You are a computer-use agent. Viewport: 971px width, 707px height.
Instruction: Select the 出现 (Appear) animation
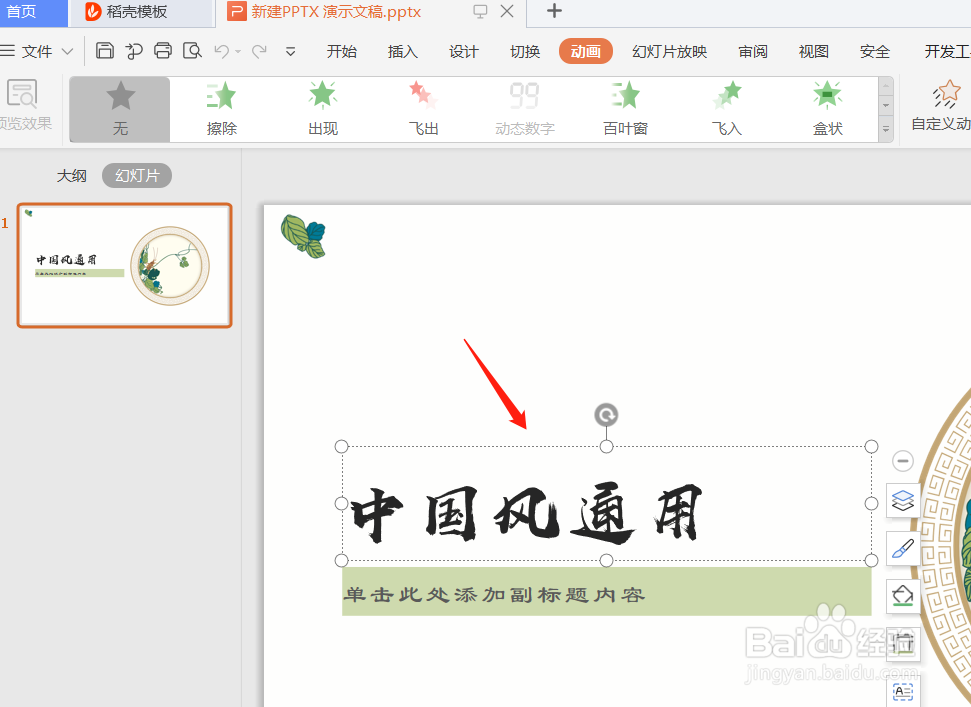[x=322, y=108]
